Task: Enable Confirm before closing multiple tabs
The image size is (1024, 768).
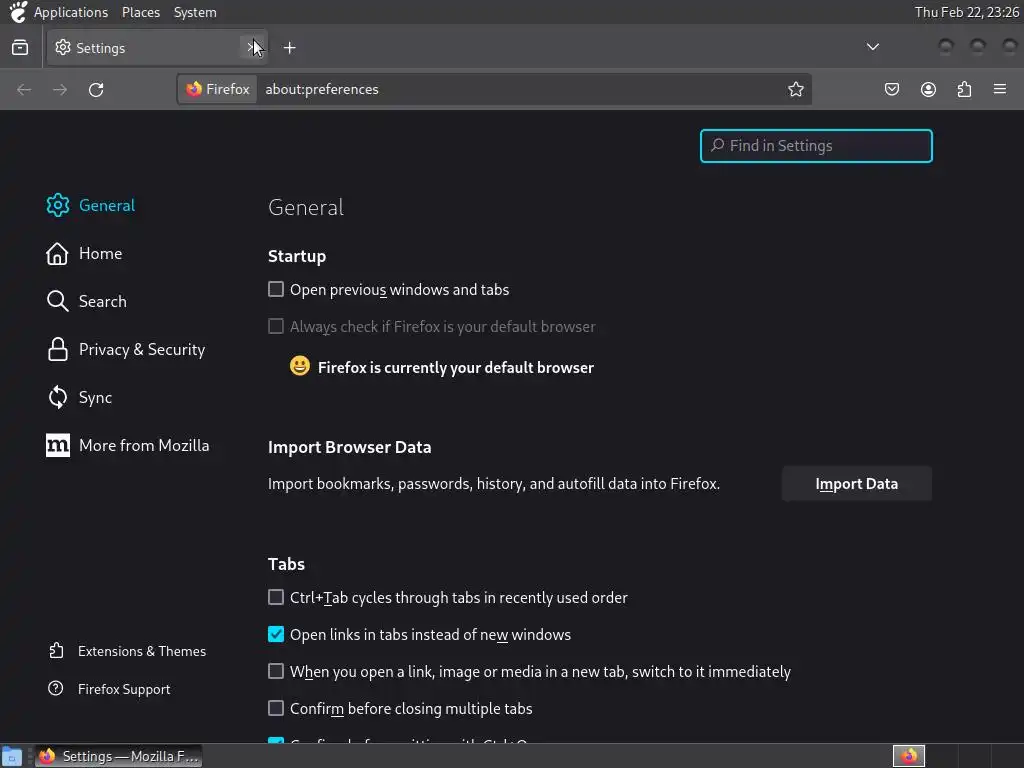Action: click(x=276, y=709)
